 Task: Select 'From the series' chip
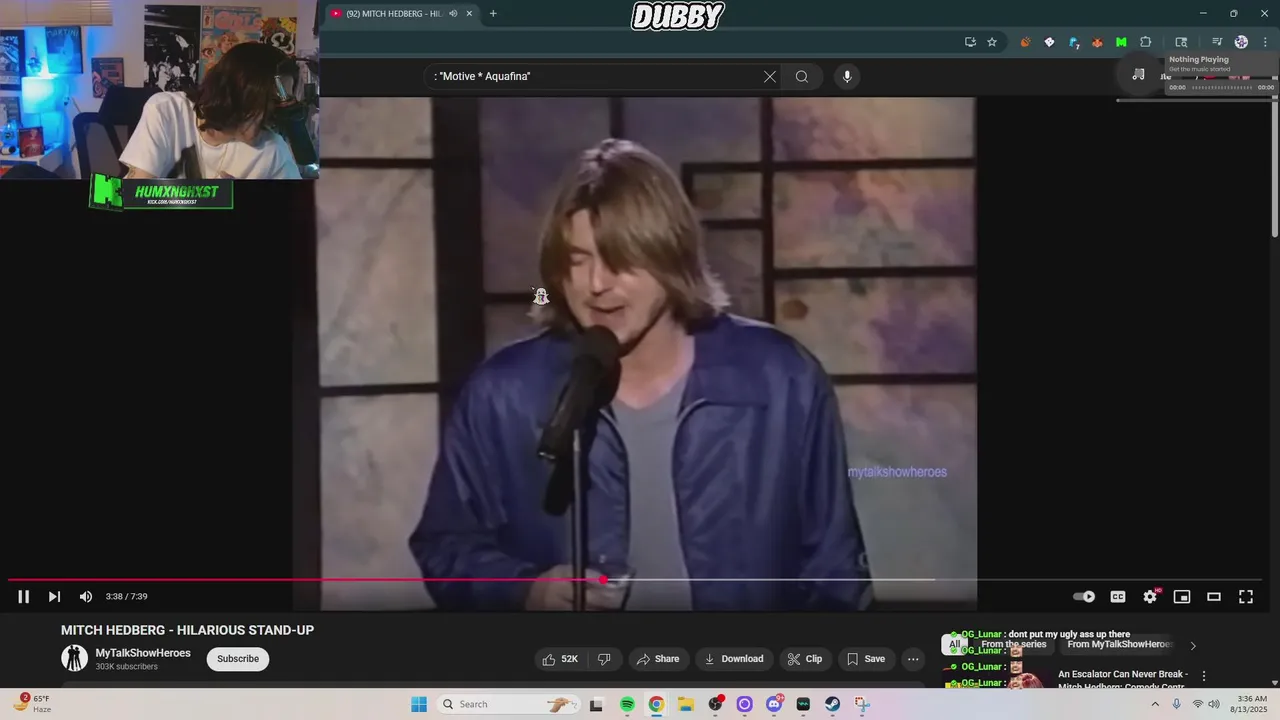tap(1014, 645)
